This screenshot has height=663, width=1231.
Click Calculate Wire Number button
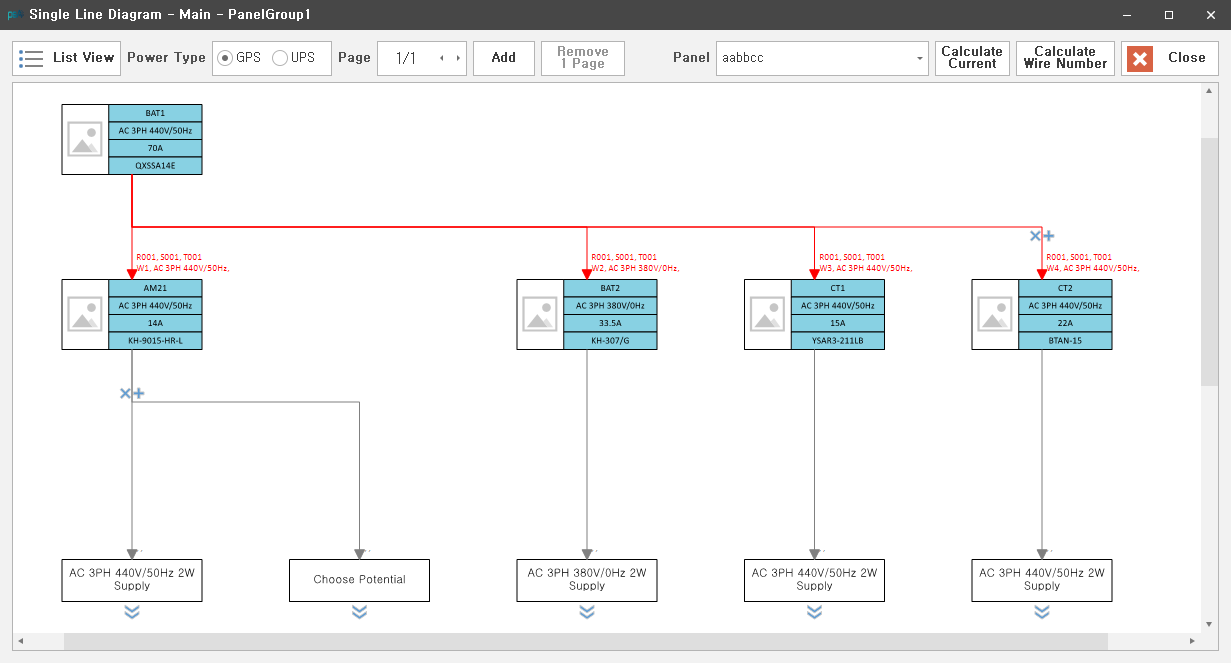pyautogui.click(x=1065, y=58)
